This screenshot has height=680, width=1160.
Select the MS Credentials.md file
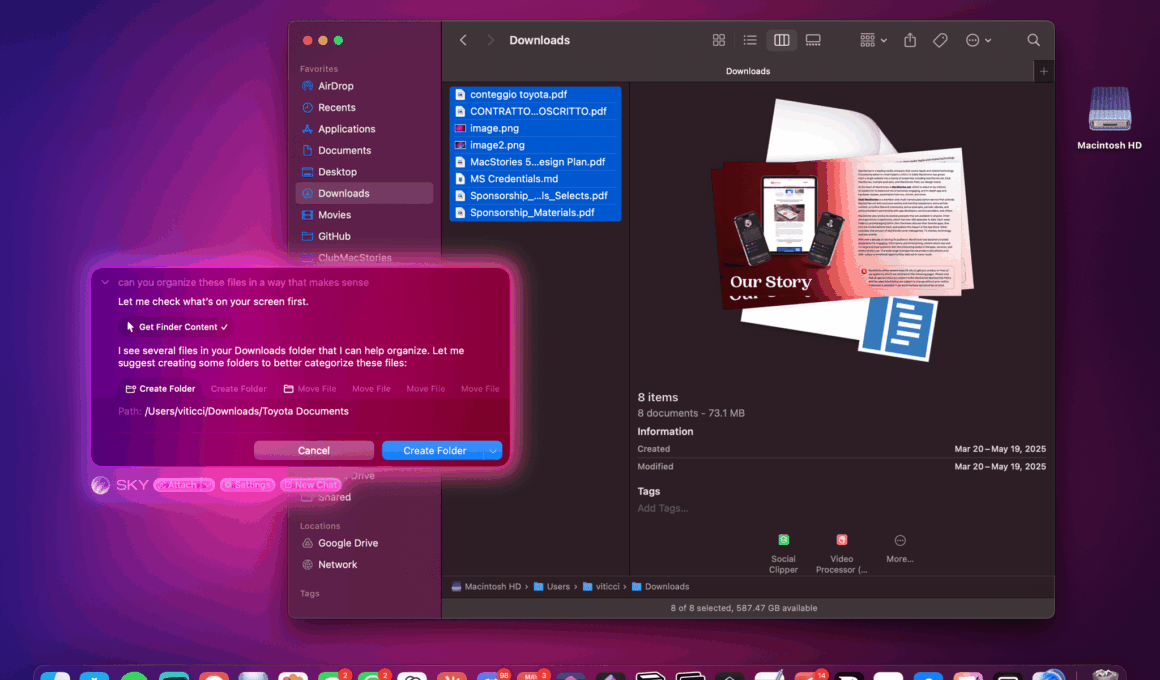[535, 178]
